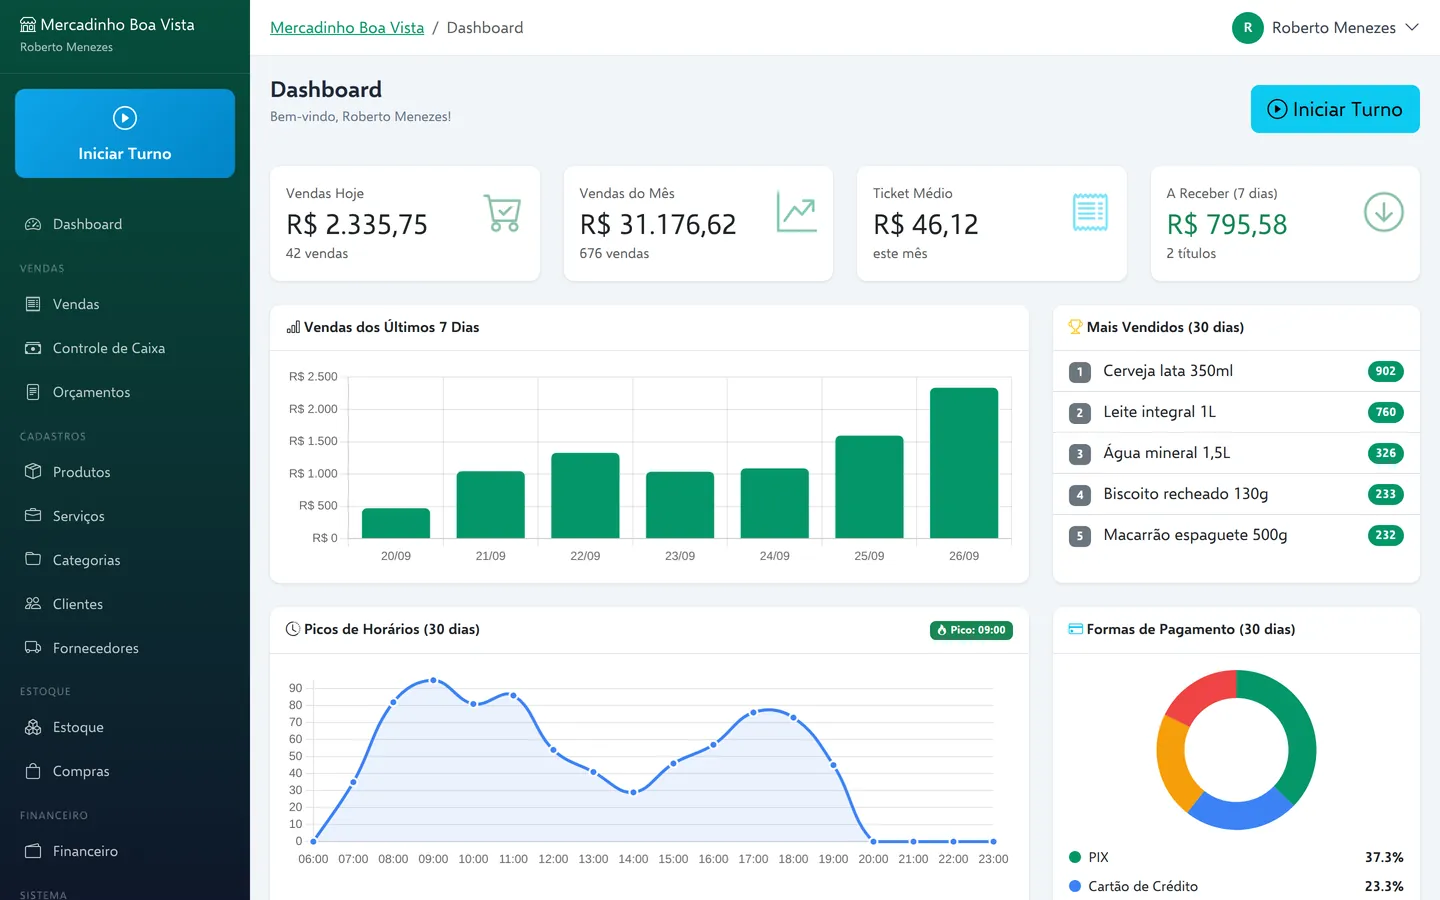
Task: Click the 25/09 bar in the sales chart
Action: (x=869, y=487)
